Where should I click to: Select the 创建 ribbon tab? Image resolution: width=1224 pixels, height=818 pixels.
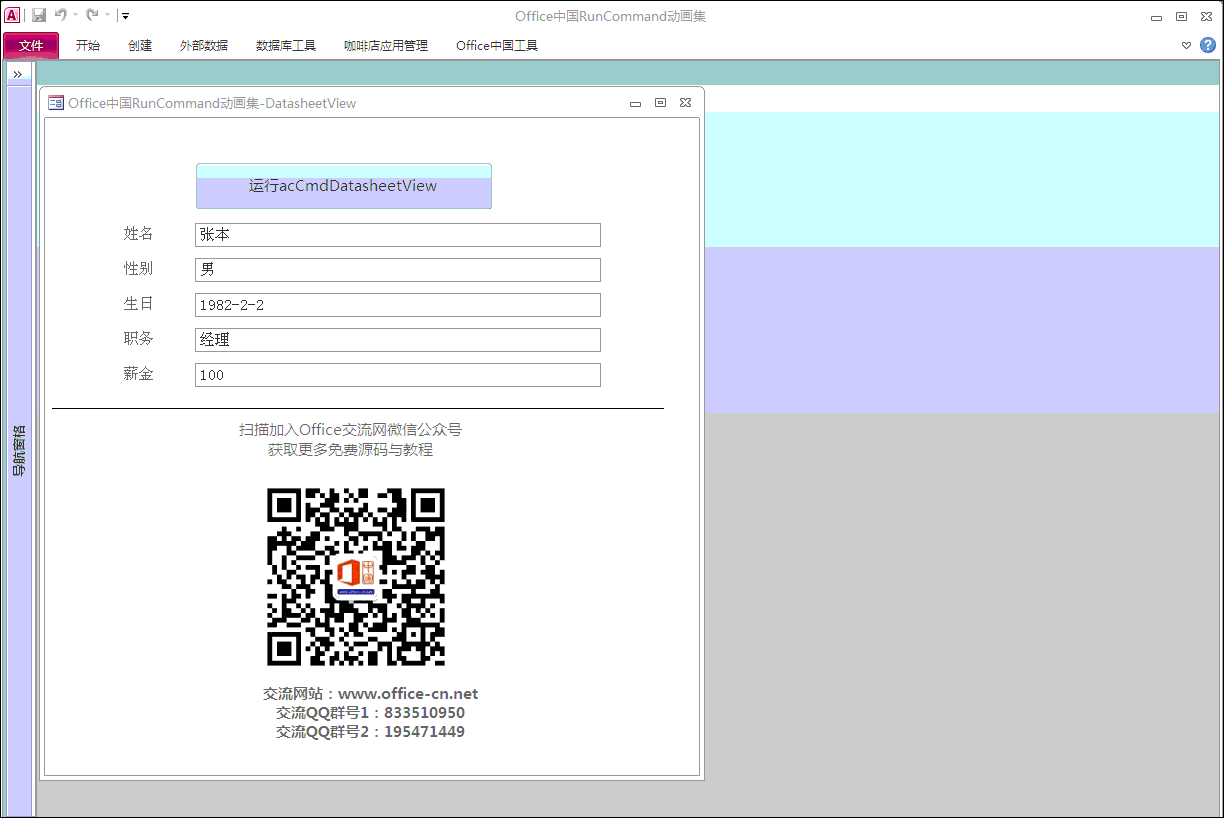click(x=140, y=45)
